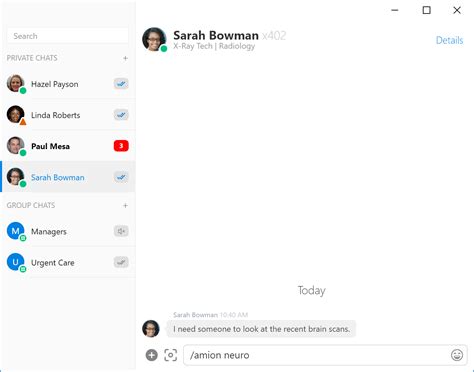Screen dimensions: 474x372
Task: Click the X-Ray Tech | Radiology subtitle
Action: pos(214,46)
